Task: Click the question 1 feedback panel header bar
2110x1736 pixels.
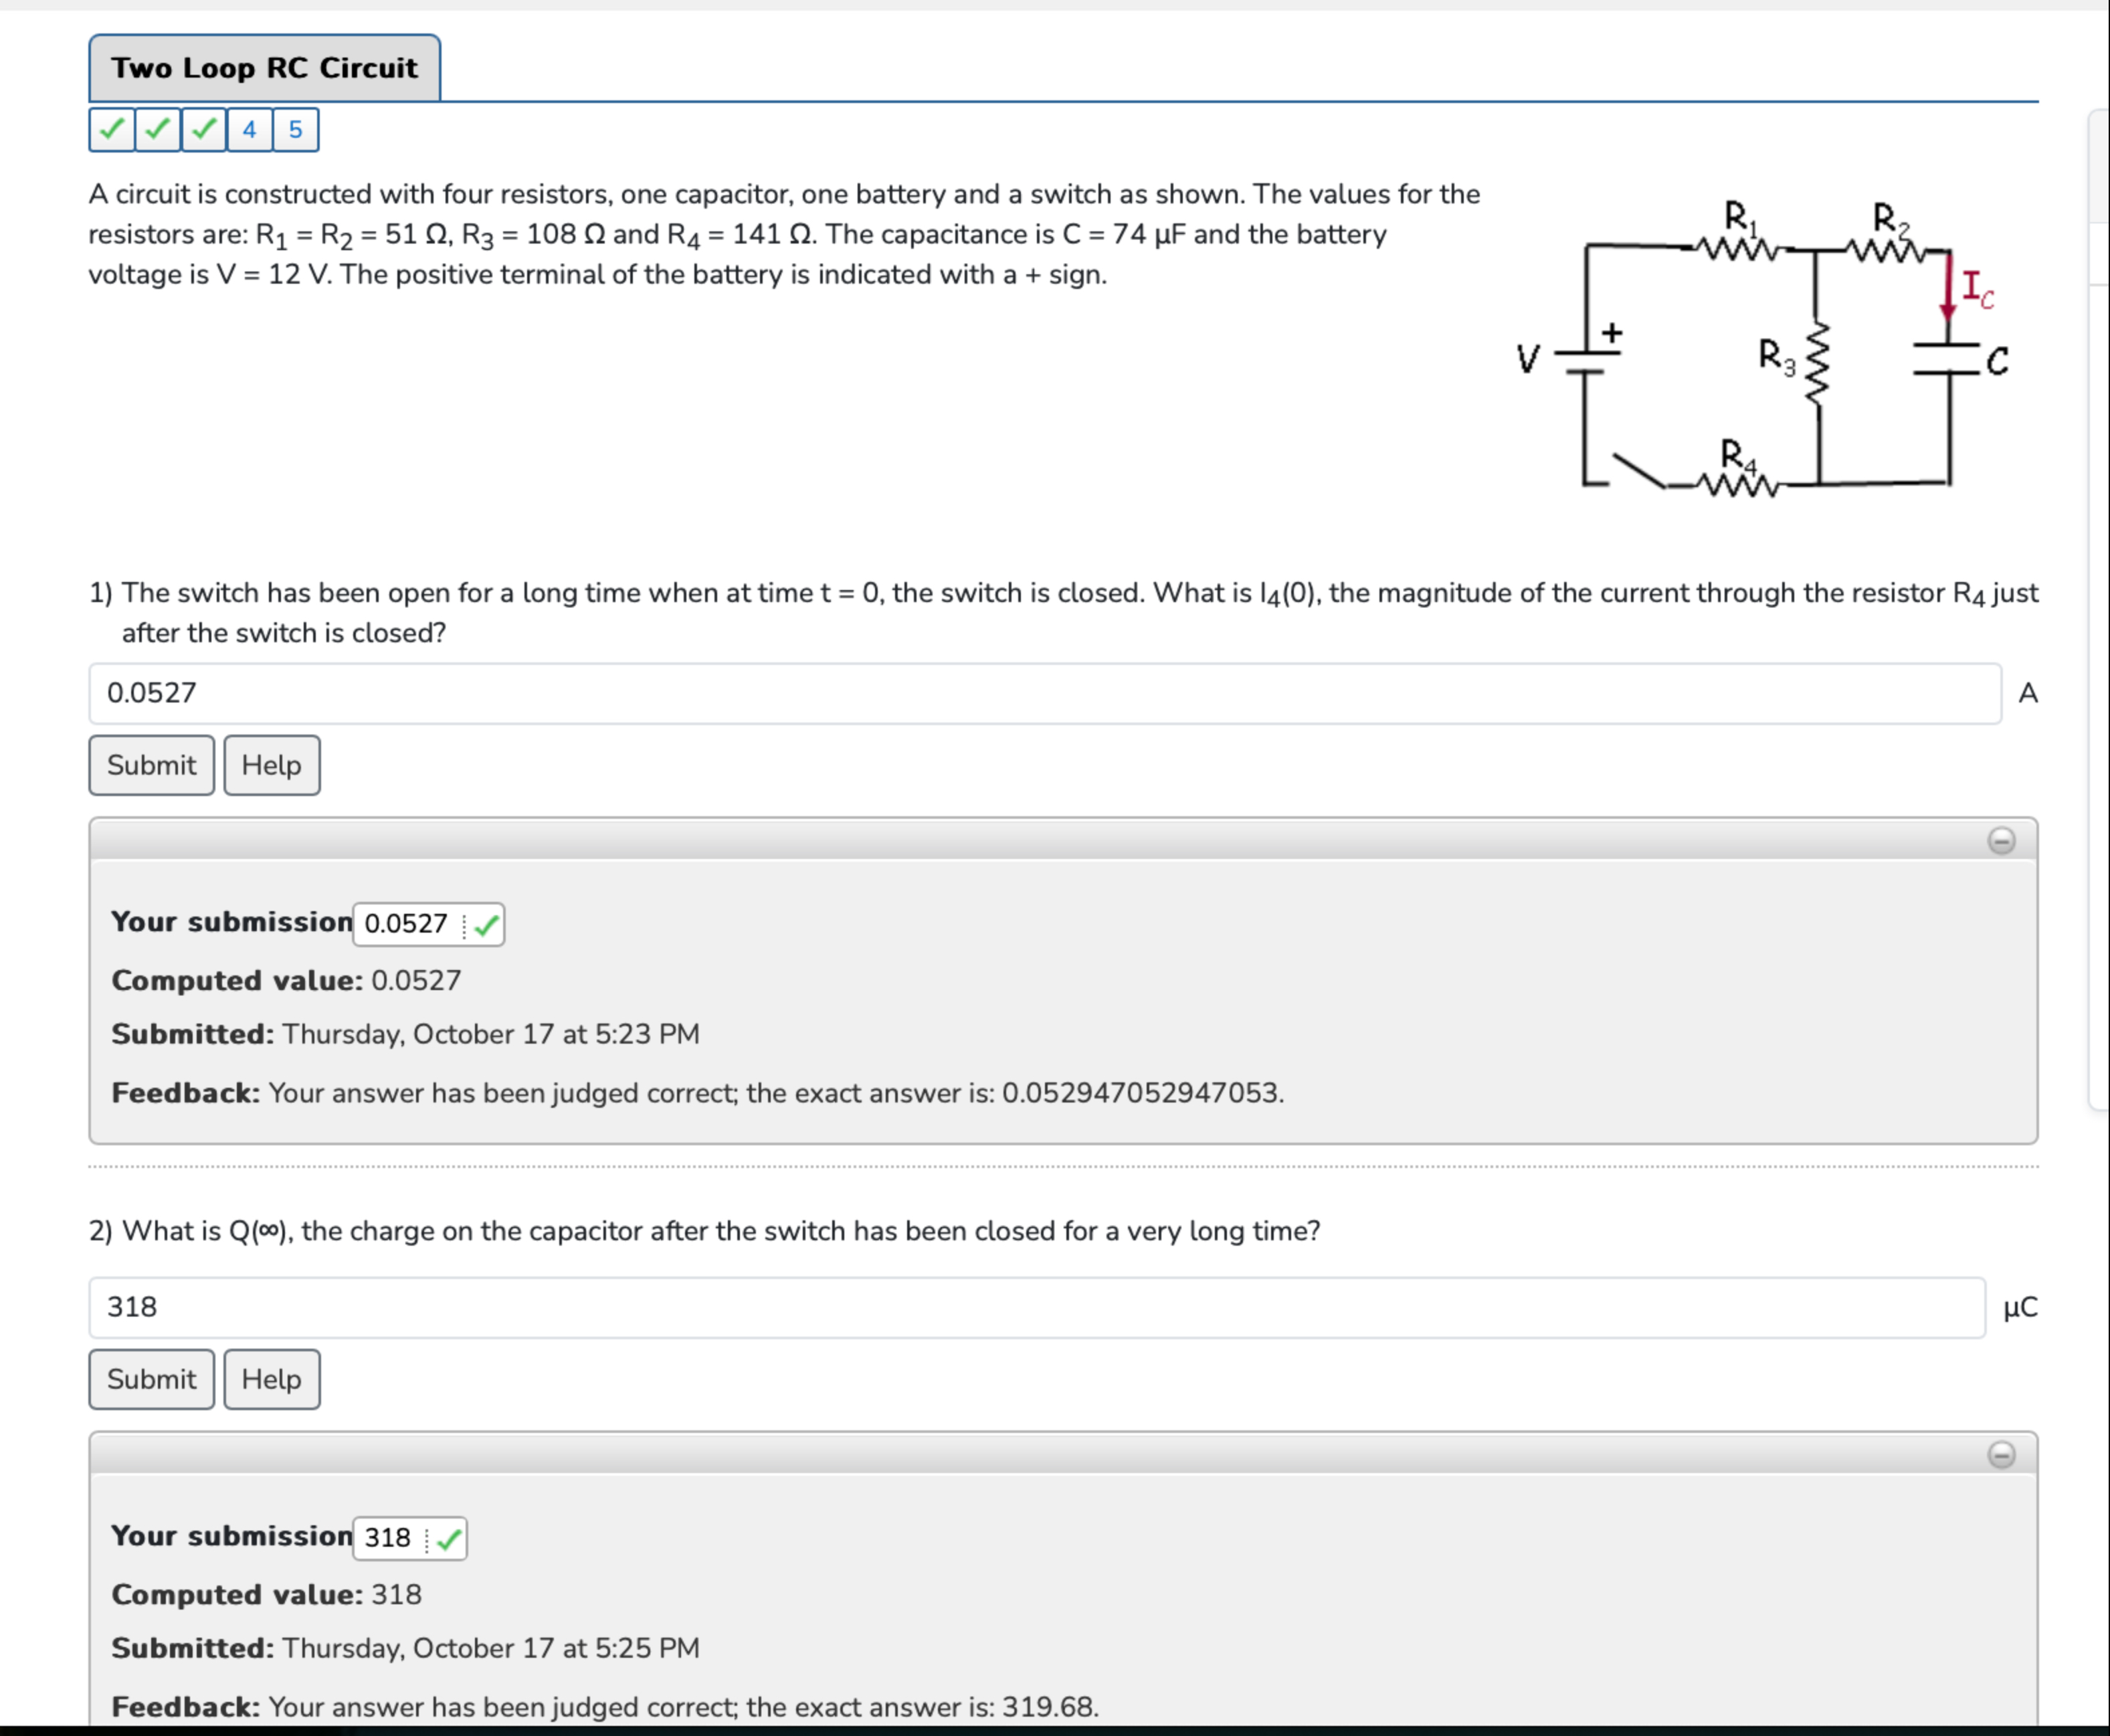Action: coord(1000,841)
